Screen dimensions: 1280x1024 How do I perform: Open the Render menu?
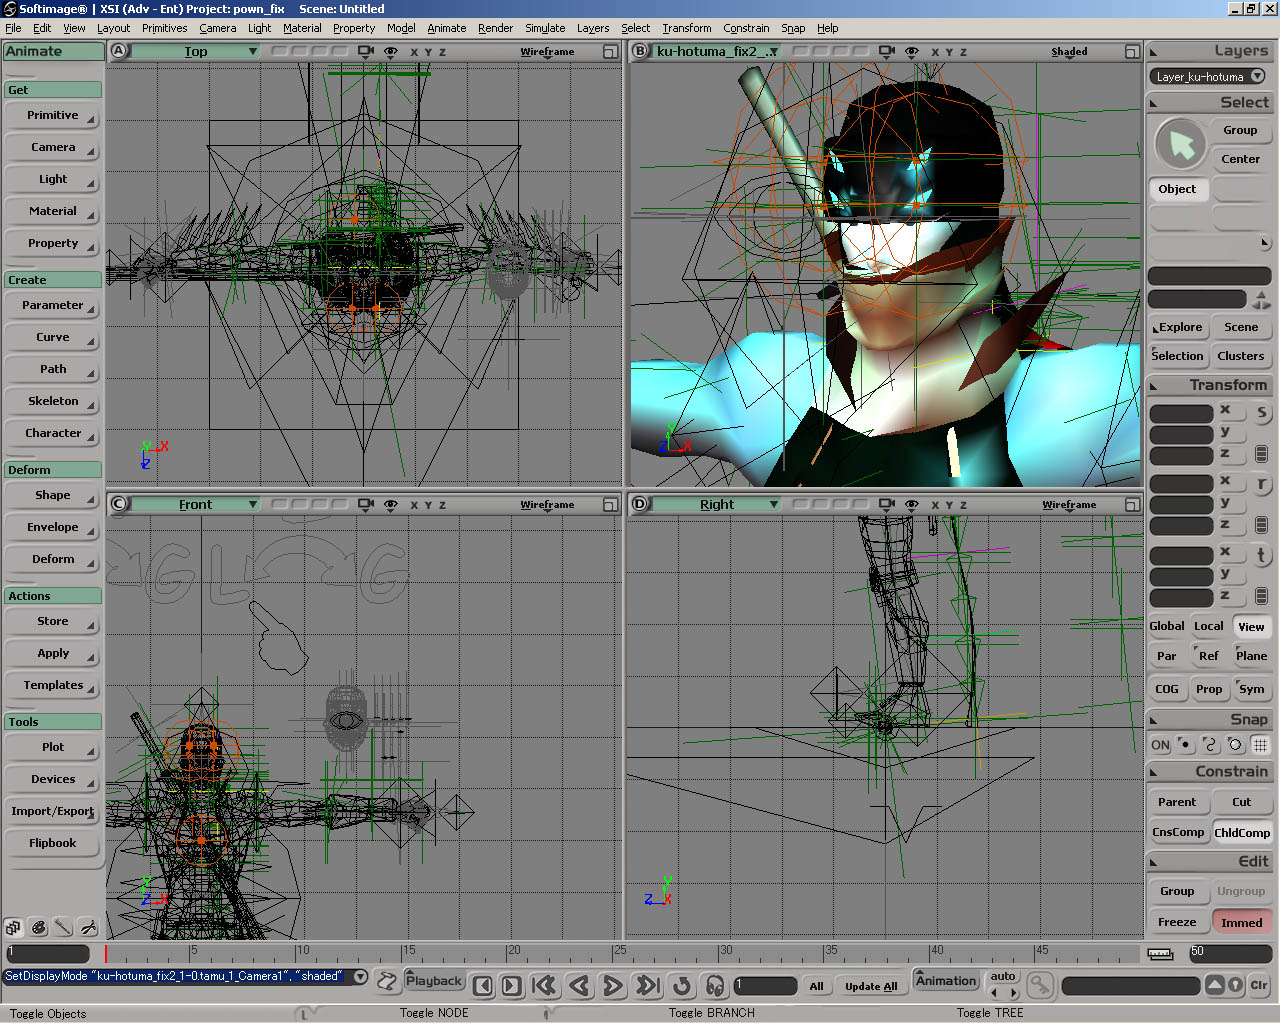pos(495,28)
